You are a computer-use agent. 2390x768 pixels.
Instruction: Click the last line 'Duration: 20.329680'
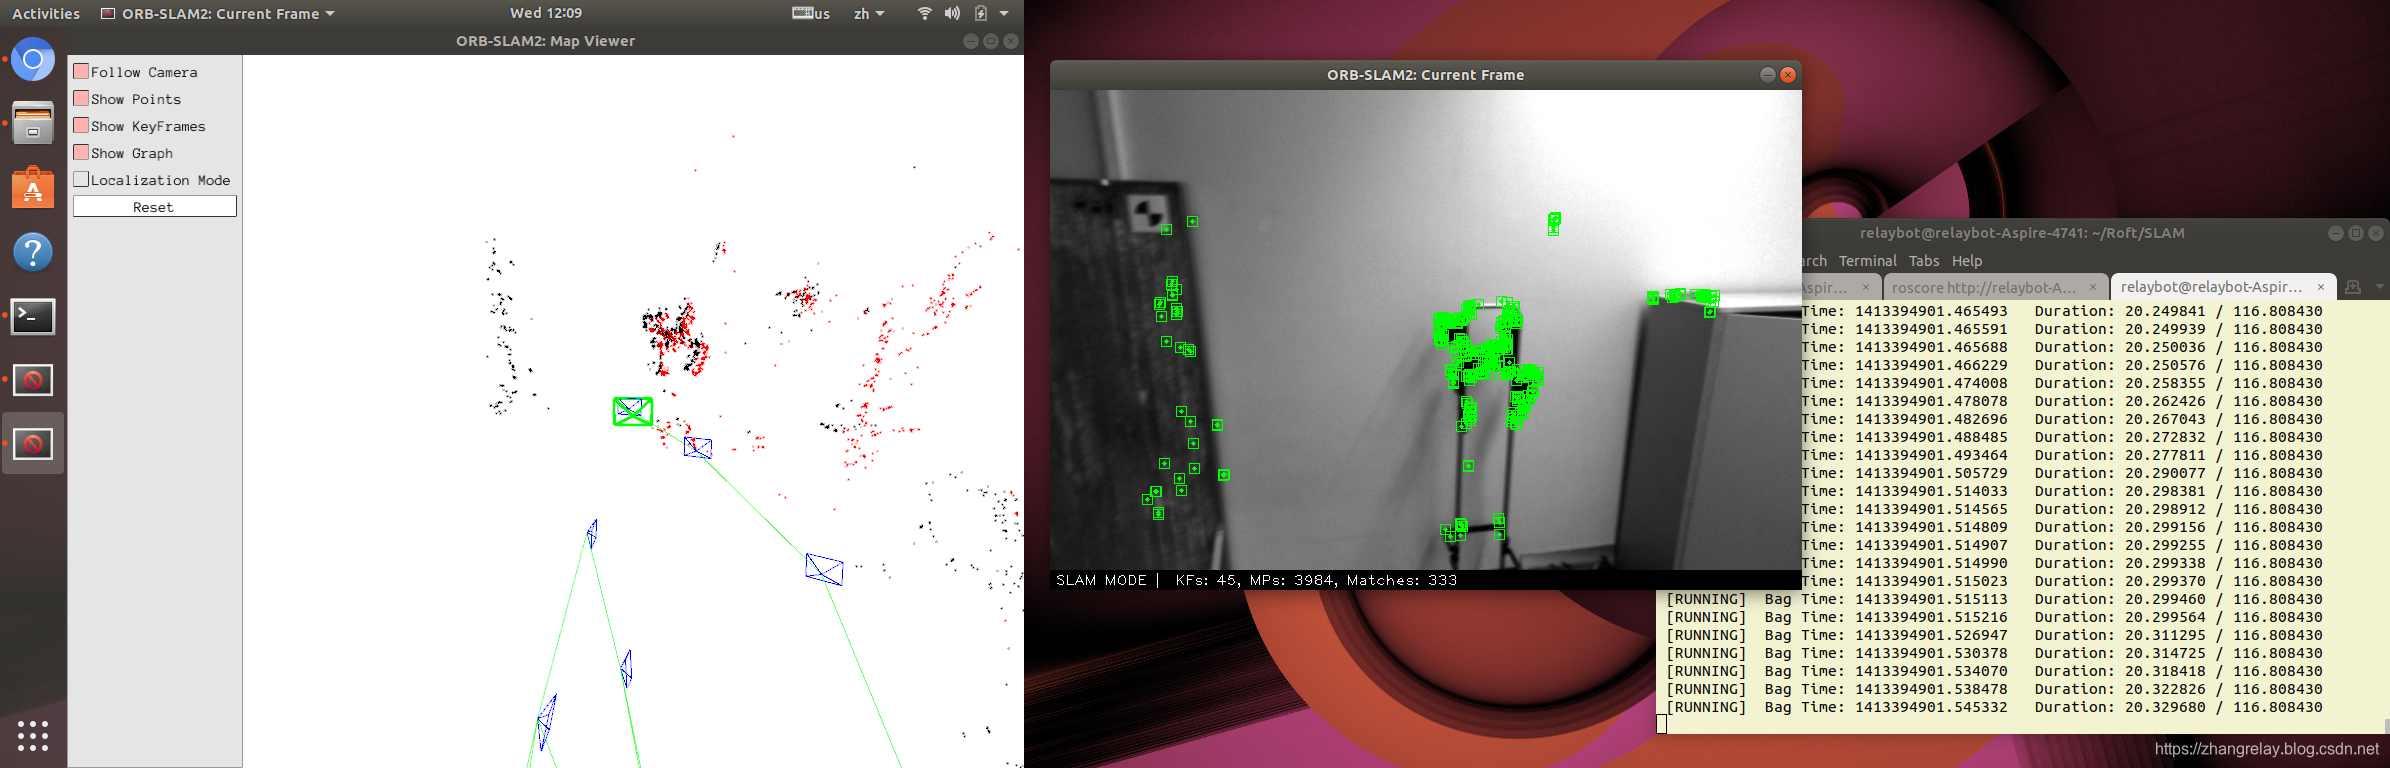coord(2120,707)
